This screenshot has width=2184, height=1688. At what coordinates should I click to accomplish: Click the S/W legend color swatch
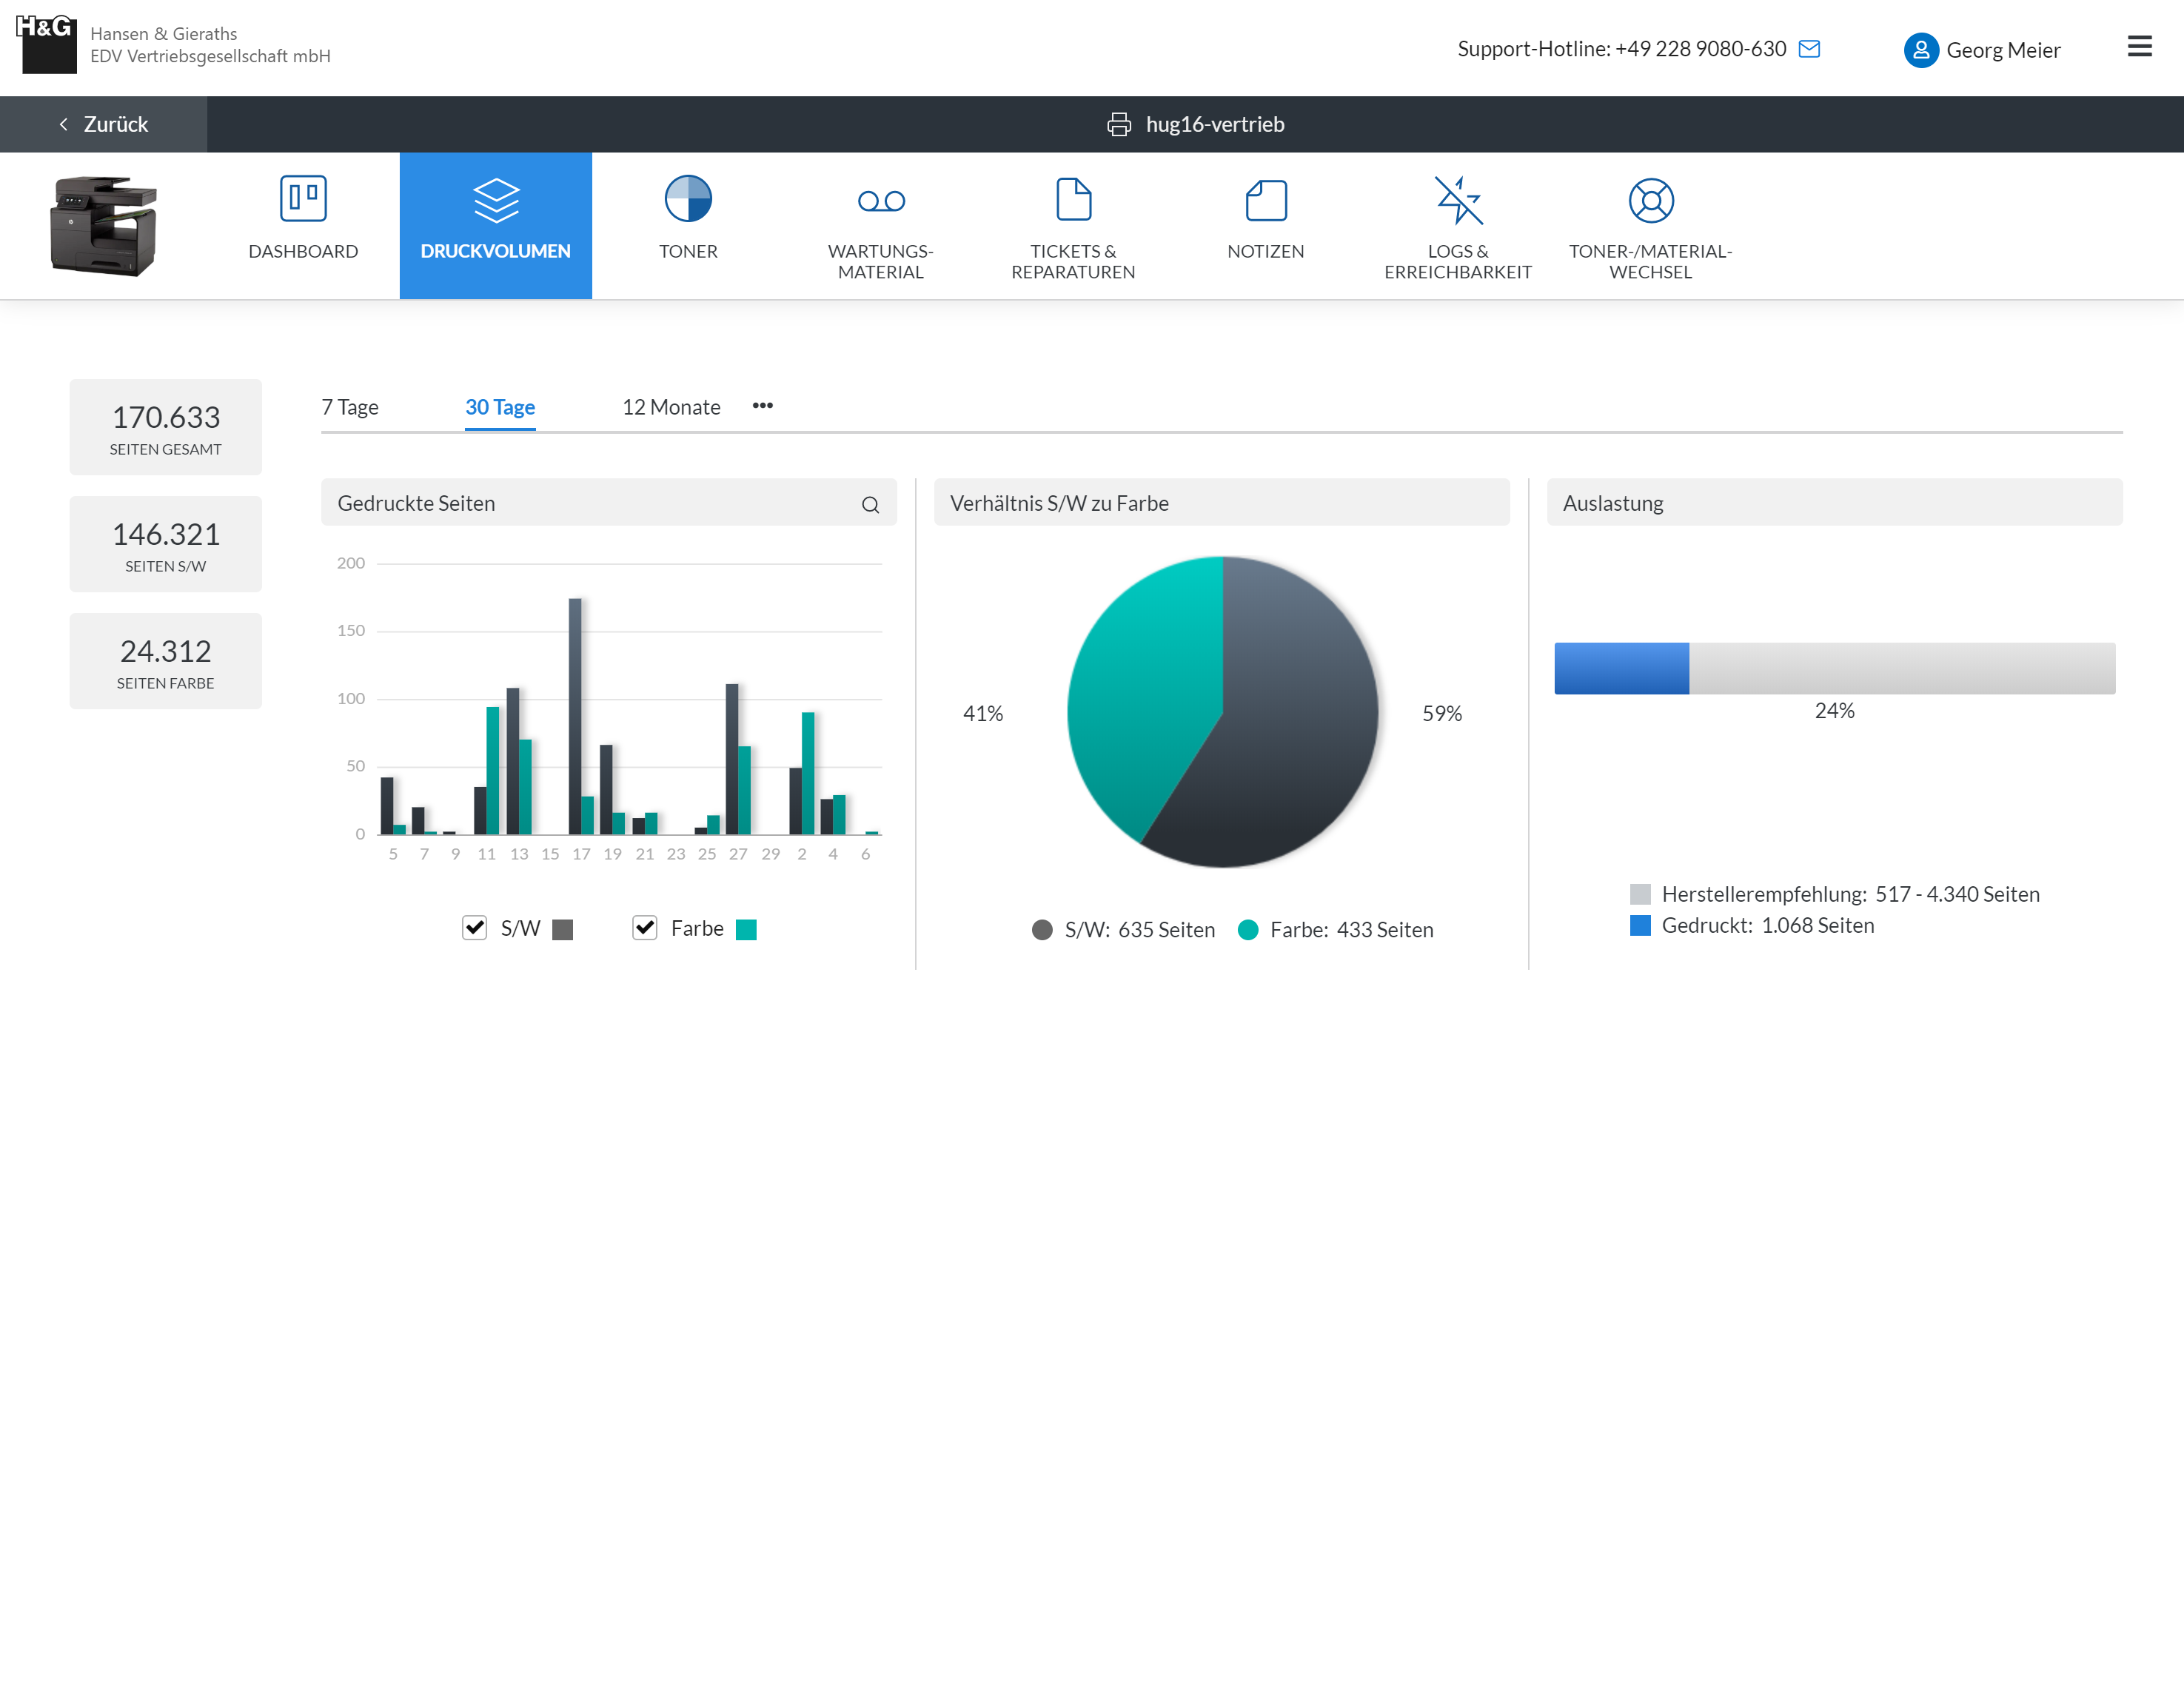pos(563,930)
